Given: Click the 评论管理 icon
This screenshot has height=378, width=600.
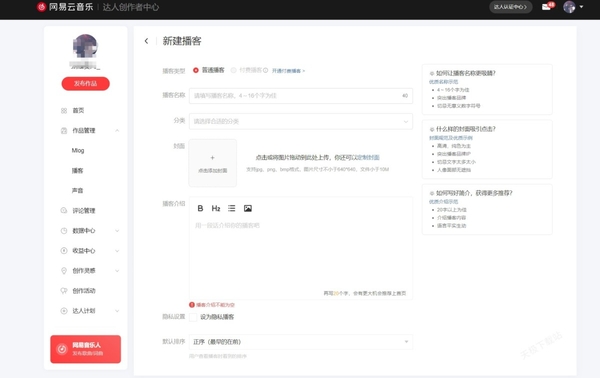Looking at the screenshot, I should [x=64, y=210].
